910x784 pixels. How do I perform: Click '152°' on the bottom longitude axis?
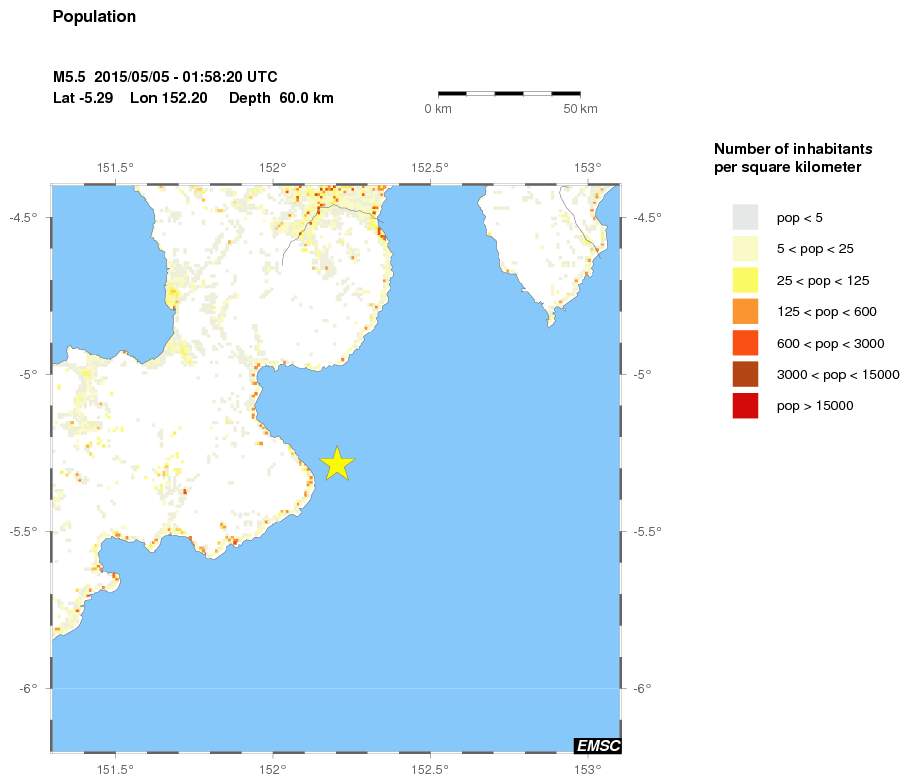click(x=273, y=769)
